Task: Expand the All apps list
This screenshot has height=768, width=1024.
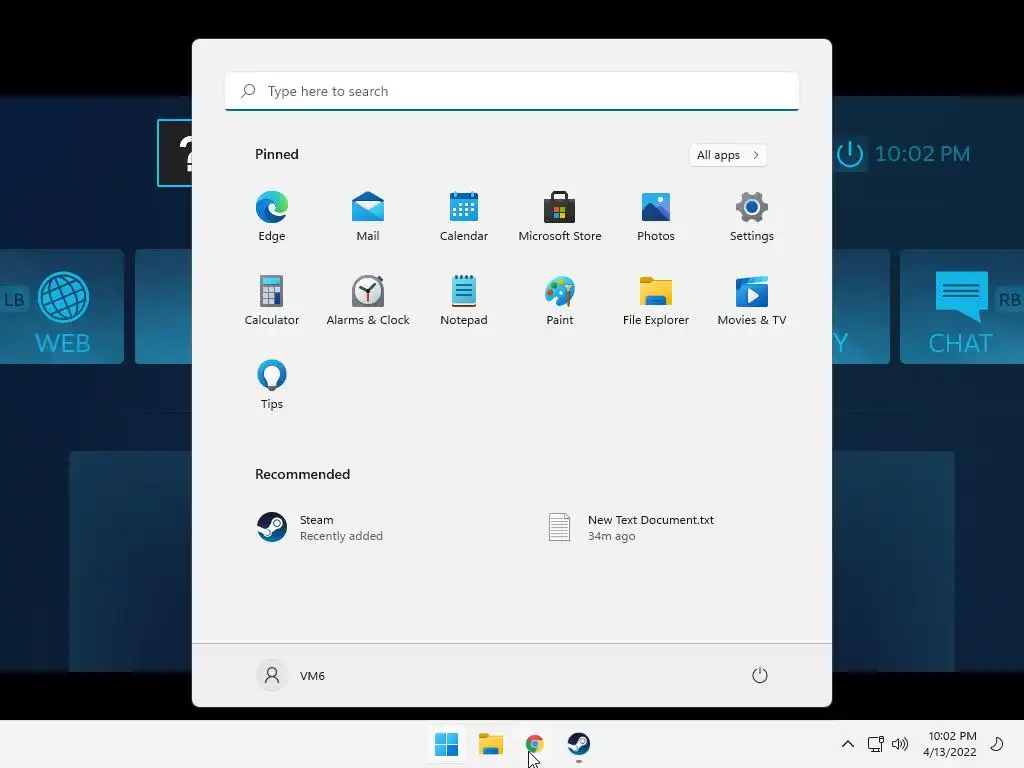Action: (x=728, y=155)
